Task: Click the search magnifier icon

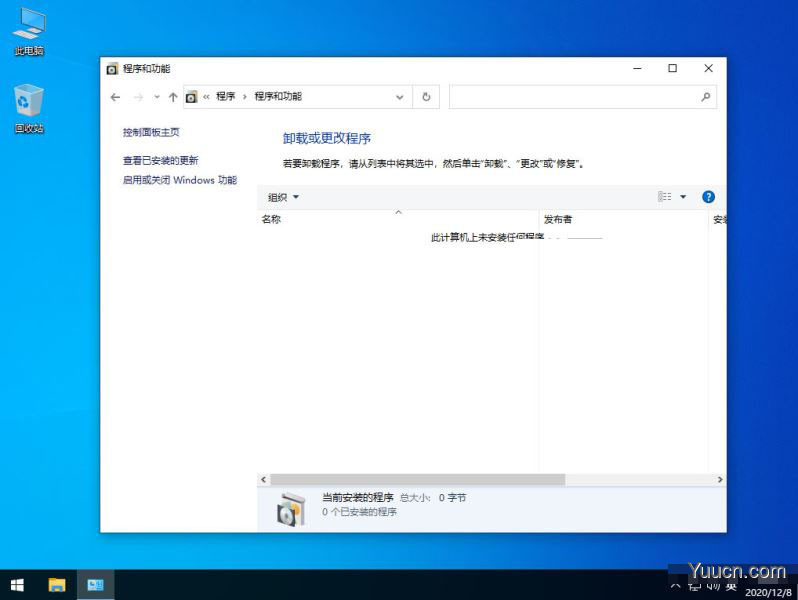Action: tap(705, 97)
